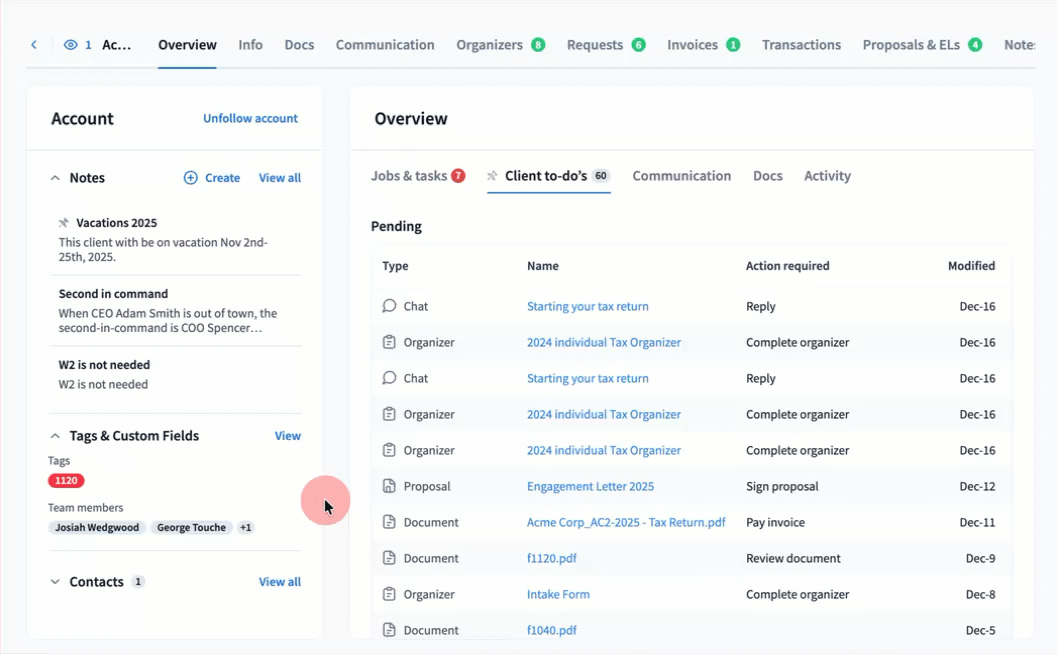
Task: Show more team members via +1 badge
Action: (x=246, y=528)
